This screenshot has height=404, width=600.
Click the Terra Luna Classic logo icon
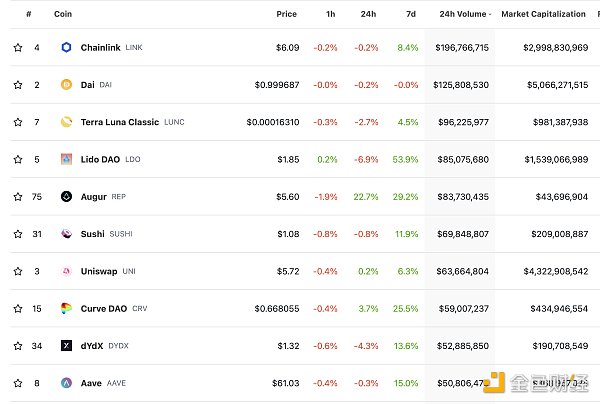coord(67,122)
